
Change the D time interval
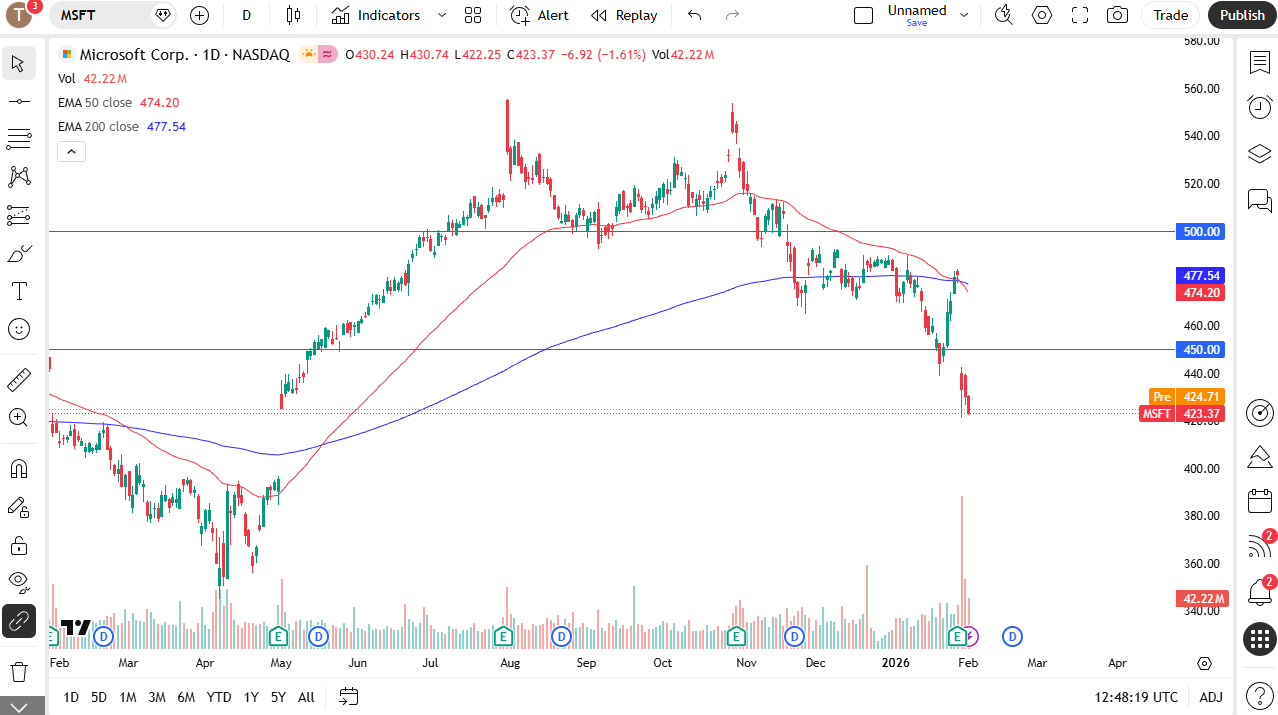(x=246, y=15)
